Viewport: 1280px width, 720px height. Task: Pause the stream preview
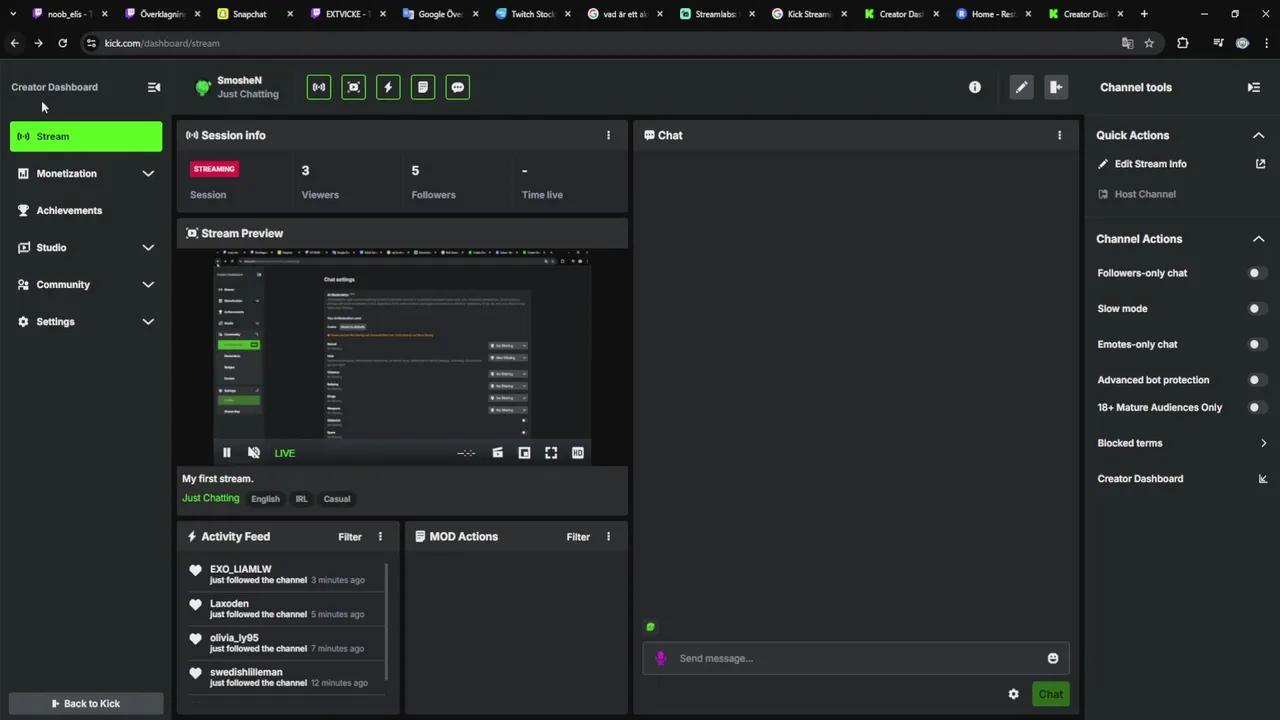point(227,453)
